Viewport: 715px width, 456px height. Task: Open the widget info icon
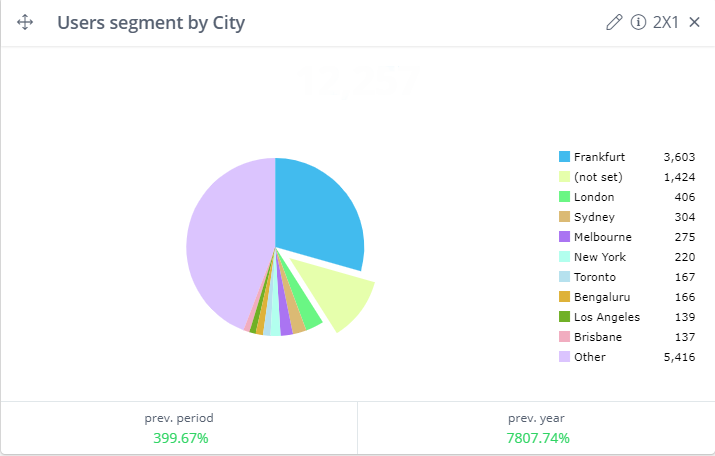tap(638, 23)
